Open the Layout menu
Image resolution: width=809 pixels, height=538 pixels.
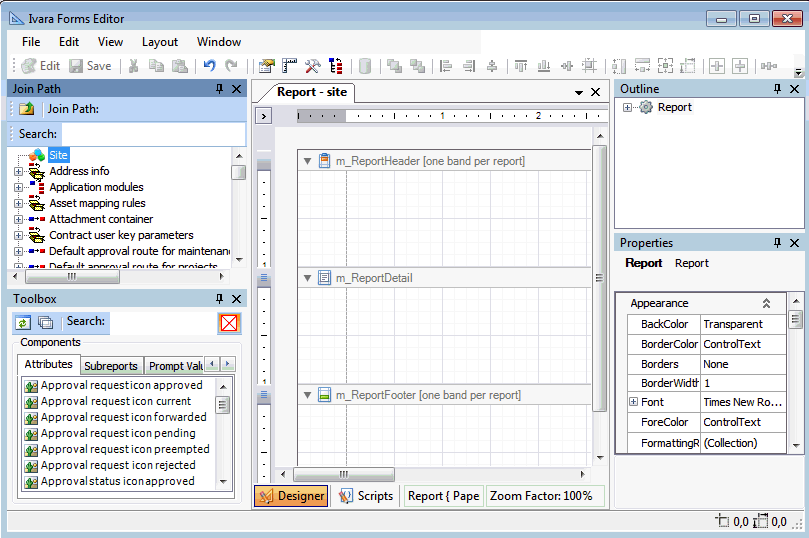click(x=160, y=42)
